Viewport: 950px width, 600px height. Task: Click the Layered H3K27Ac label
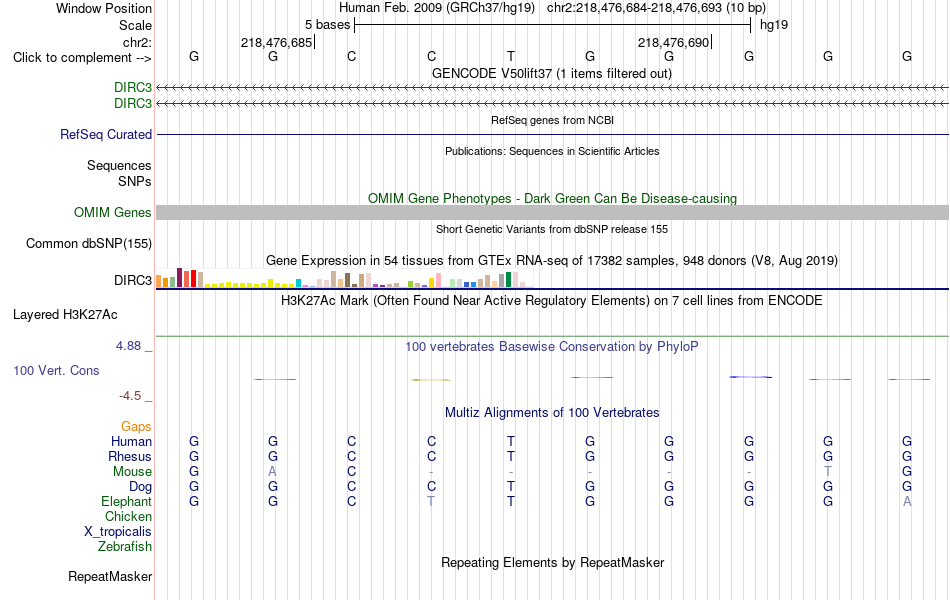pos(65,315)
